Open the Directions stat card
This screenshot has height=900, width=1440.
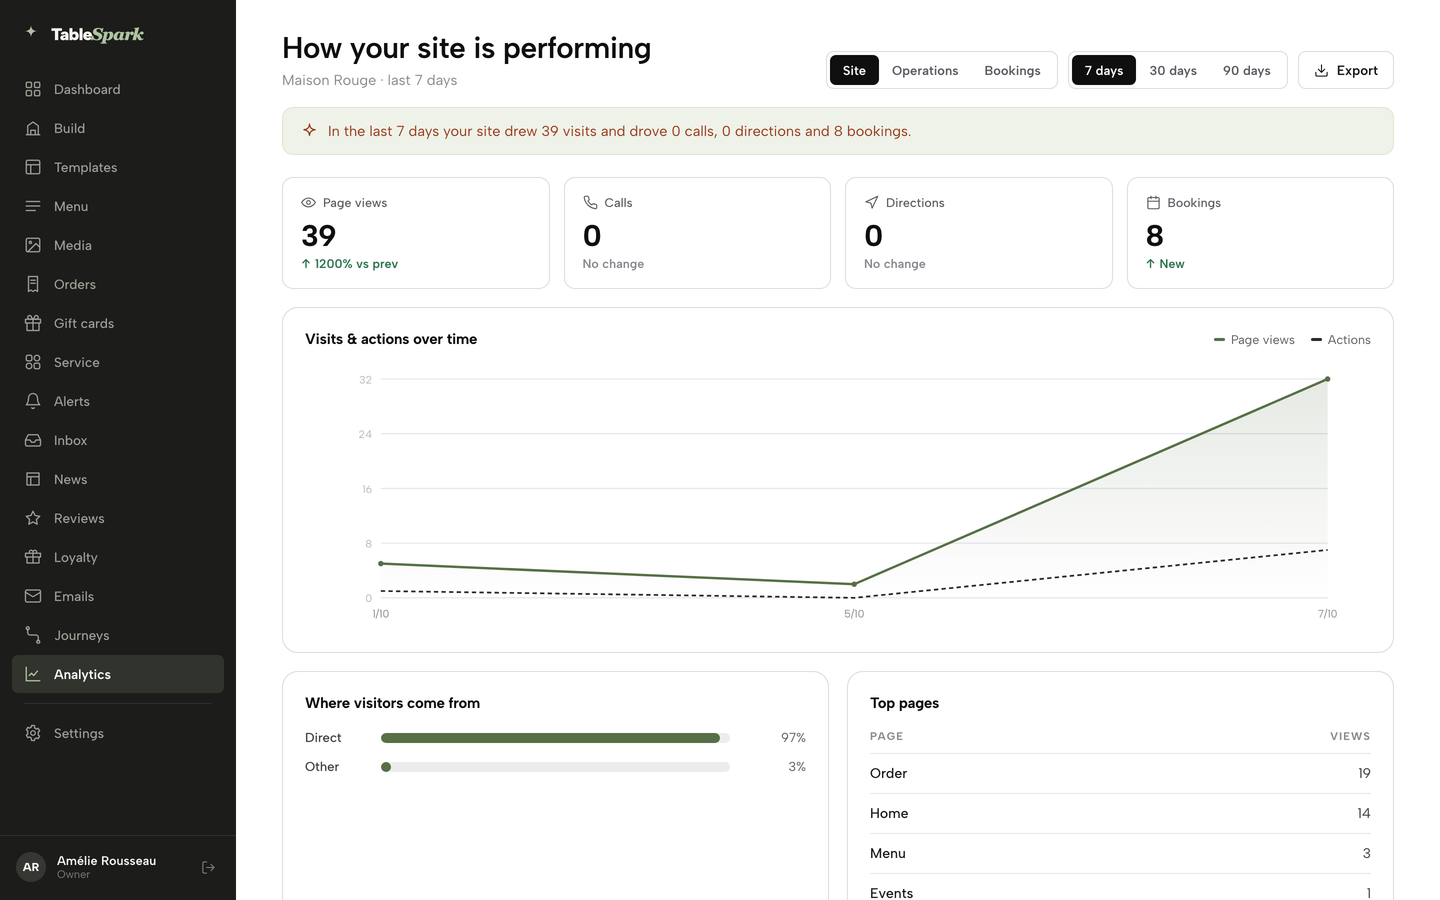[979, 233]
